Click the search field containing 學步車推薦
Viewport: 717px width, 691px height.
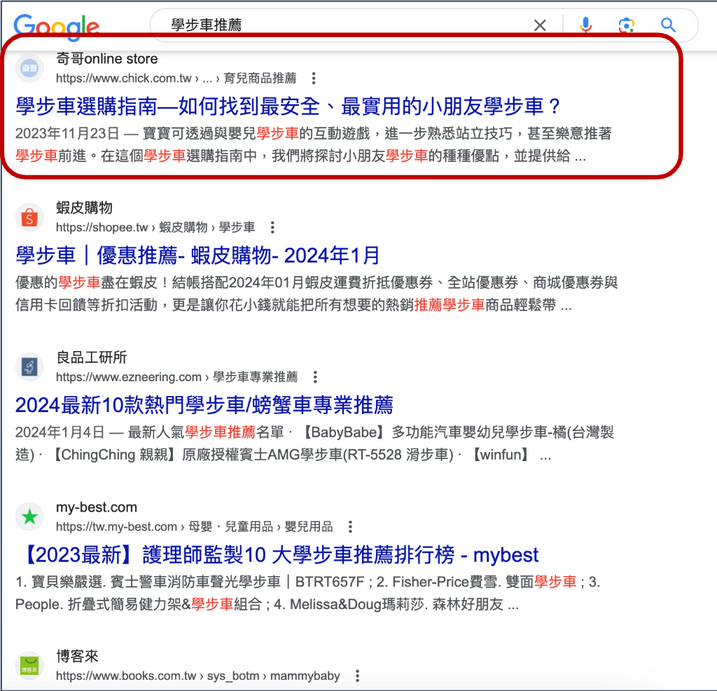(340, 25)
